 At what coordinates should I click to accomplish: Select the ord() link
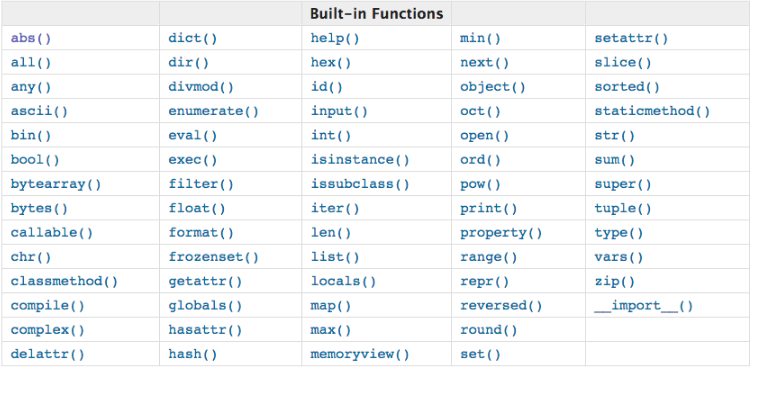(x=480, y=160)
